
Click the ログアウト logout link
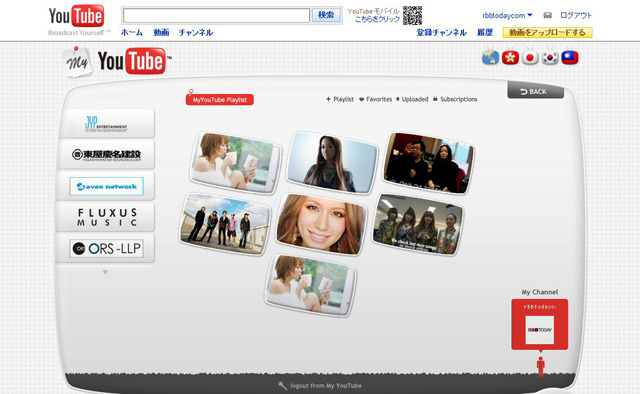coord(576,16)
